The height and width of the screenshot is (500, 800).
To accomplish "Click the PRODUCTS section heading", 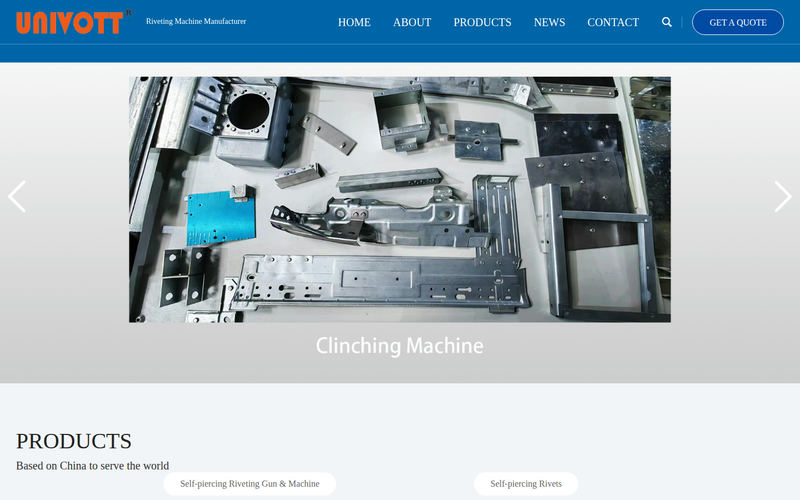I will coord(74,441).
